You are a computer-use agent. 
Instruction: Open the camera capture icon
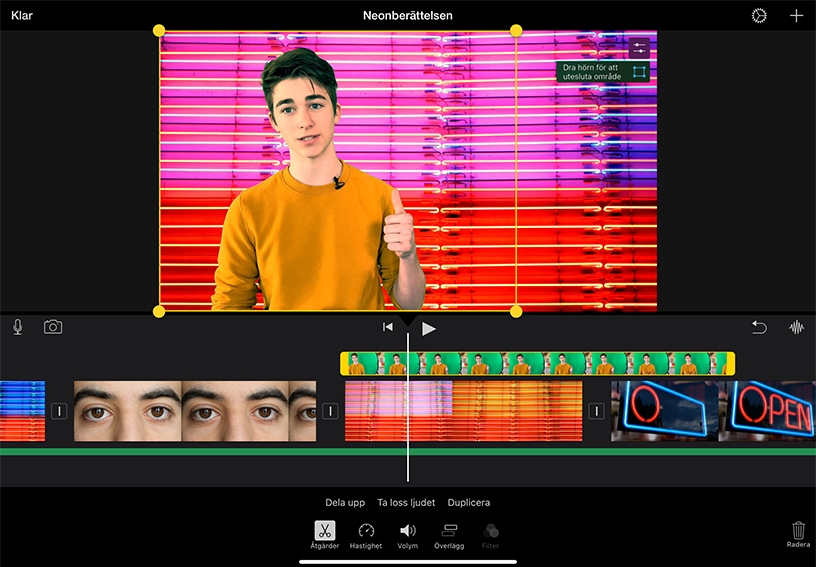coord(53,327)
